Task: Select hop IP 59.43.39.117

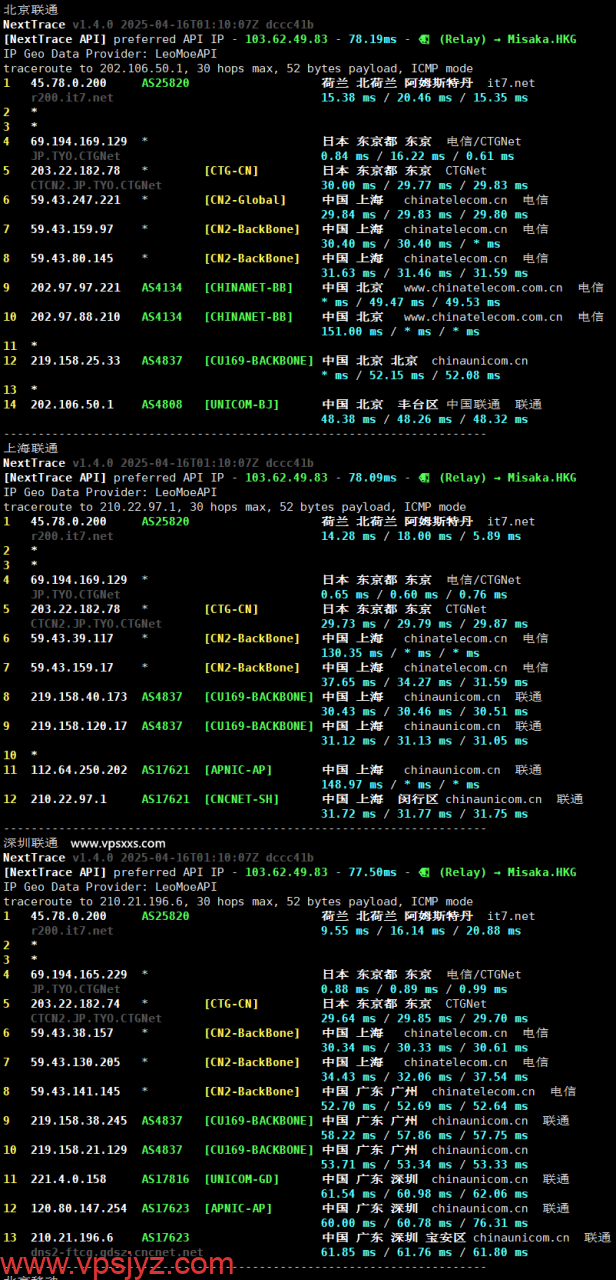Action: [x=72, y=638]
